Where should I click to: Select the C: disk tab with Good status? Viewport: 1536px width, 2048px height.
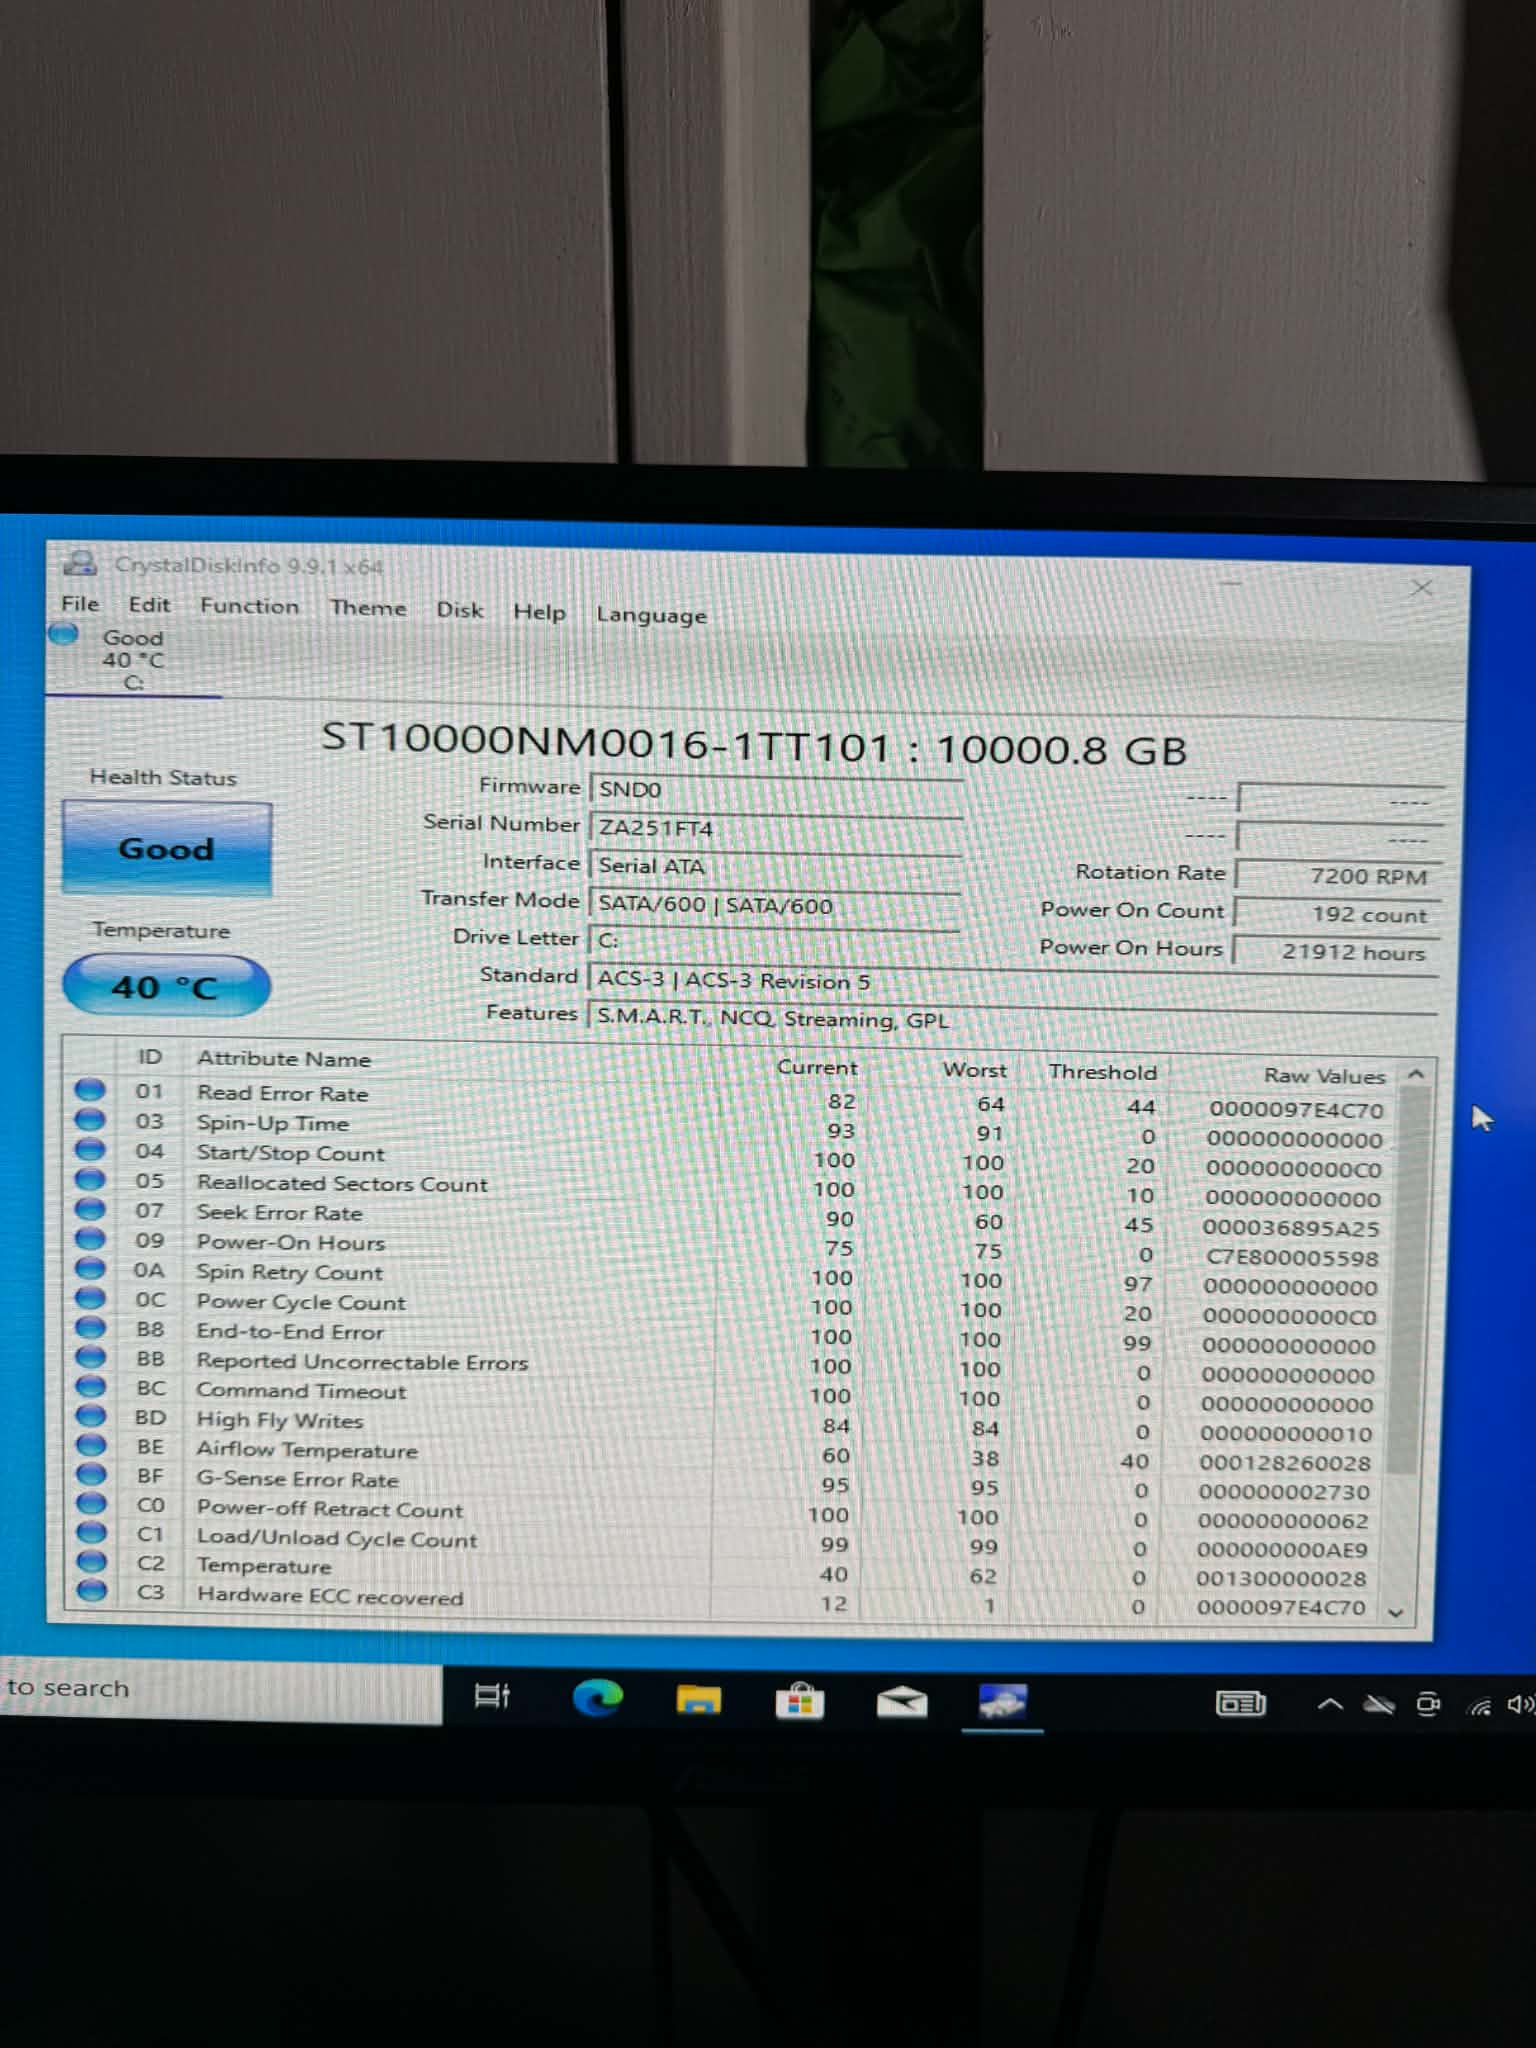pyautogui.click(x=132, y=660)
